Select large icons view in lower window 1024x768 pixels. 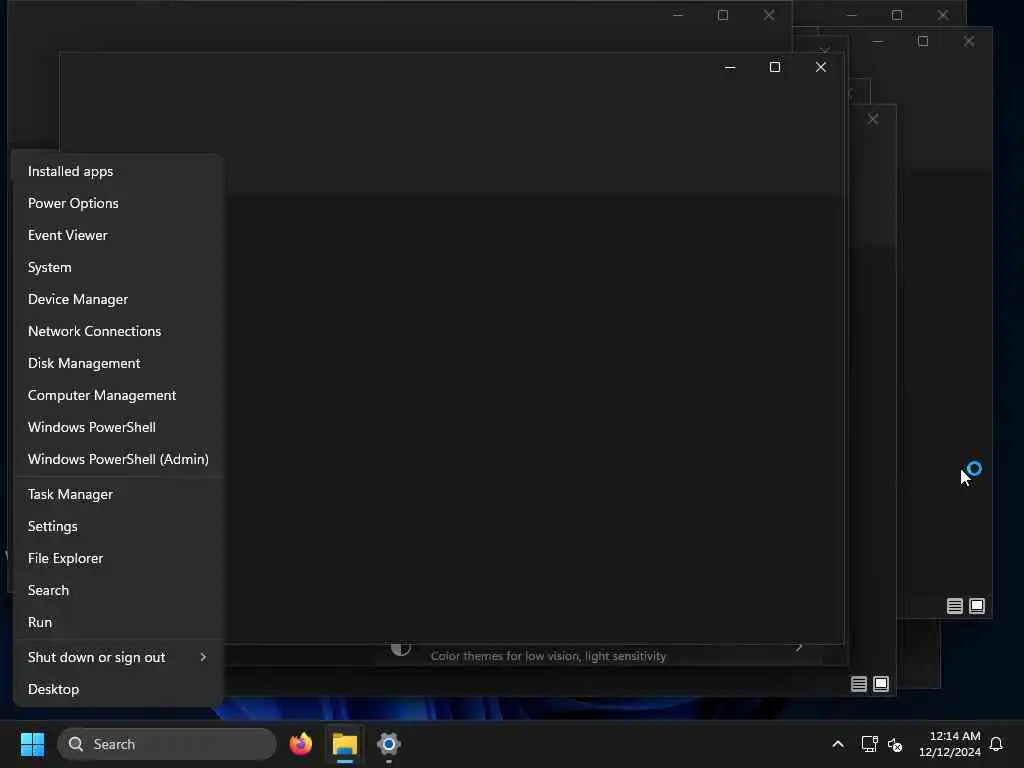point(881,684)
